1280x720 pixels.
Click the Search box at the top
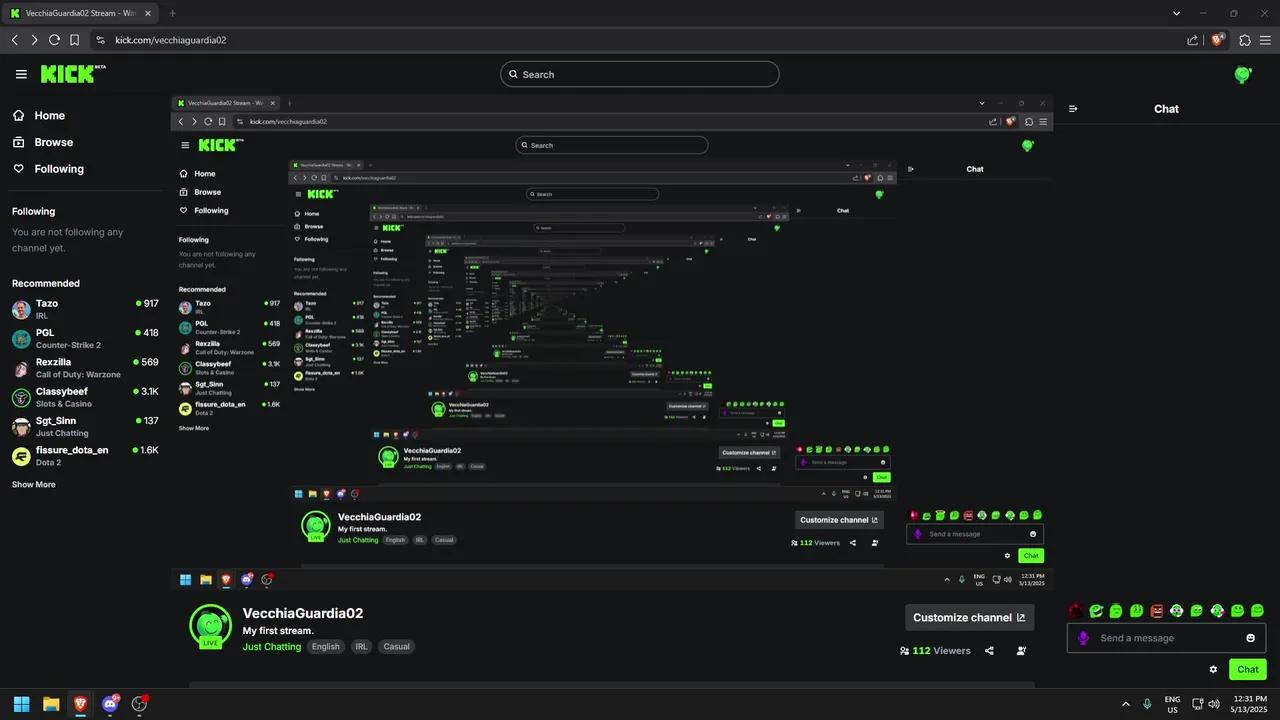[639, 74]
